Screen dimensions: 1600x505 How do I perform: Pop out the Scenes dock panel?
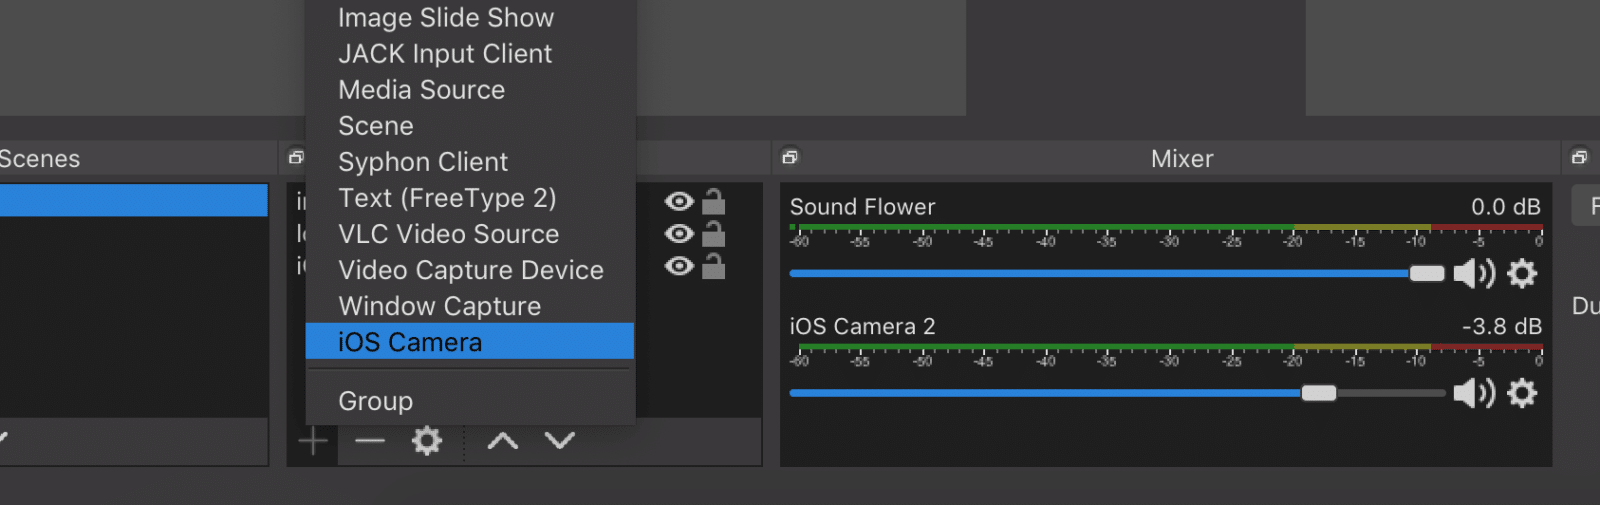pos(296,157)
